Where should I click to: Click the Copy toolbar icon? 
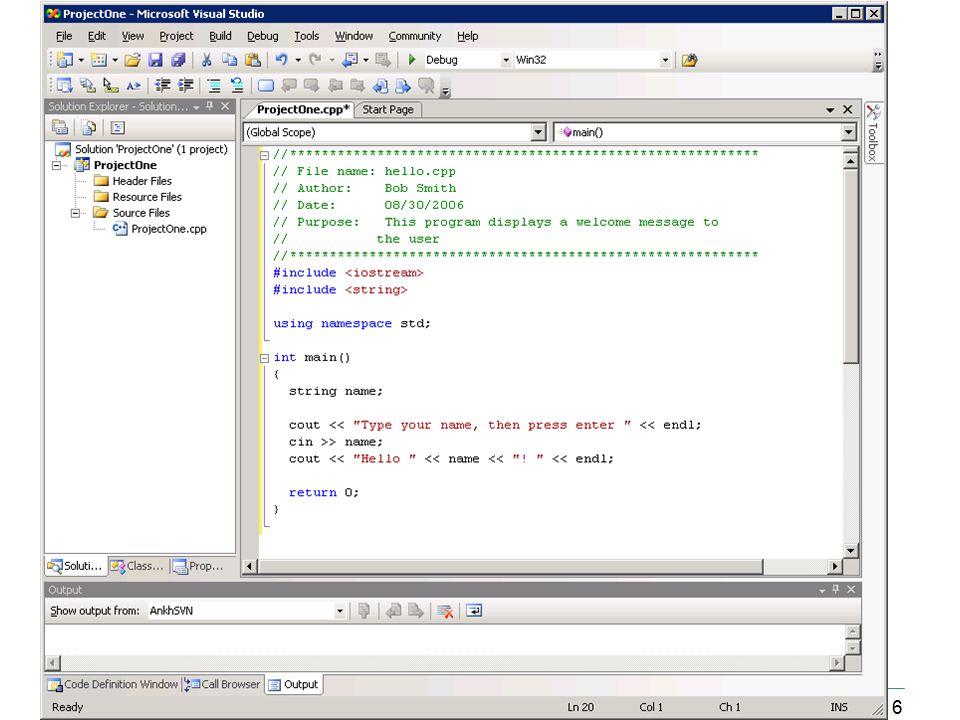click(x=229, y=60)
